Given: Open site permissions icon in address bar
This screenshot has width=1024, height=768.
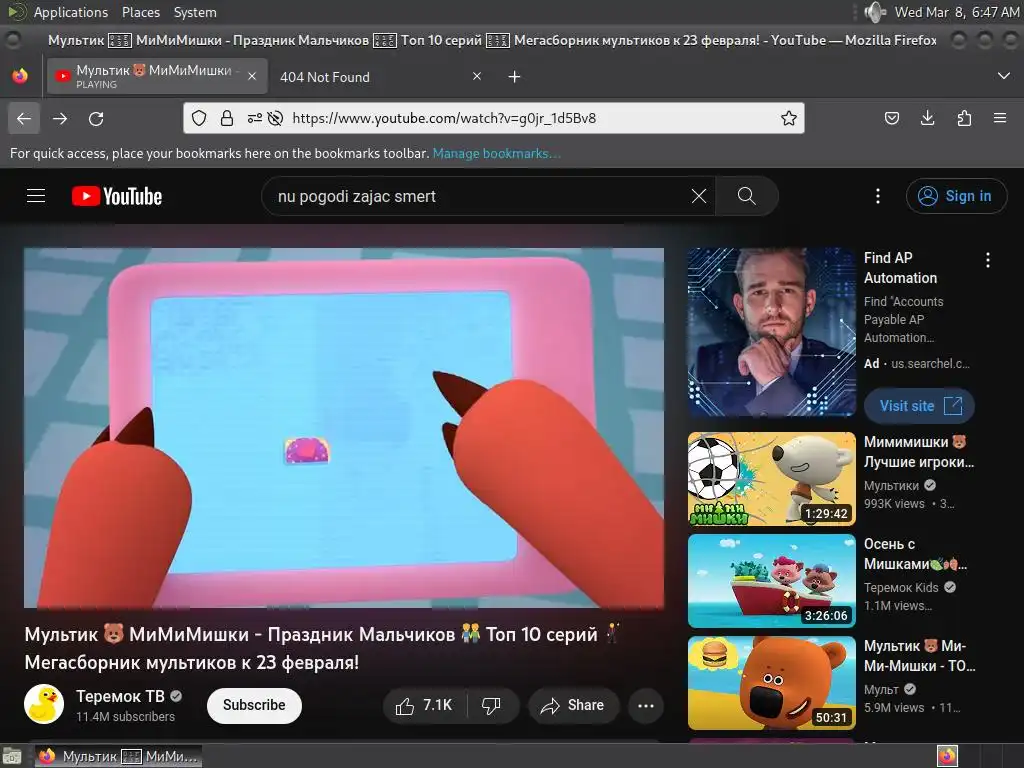Looking at the screenshot, I should click(x=254, y=118).
